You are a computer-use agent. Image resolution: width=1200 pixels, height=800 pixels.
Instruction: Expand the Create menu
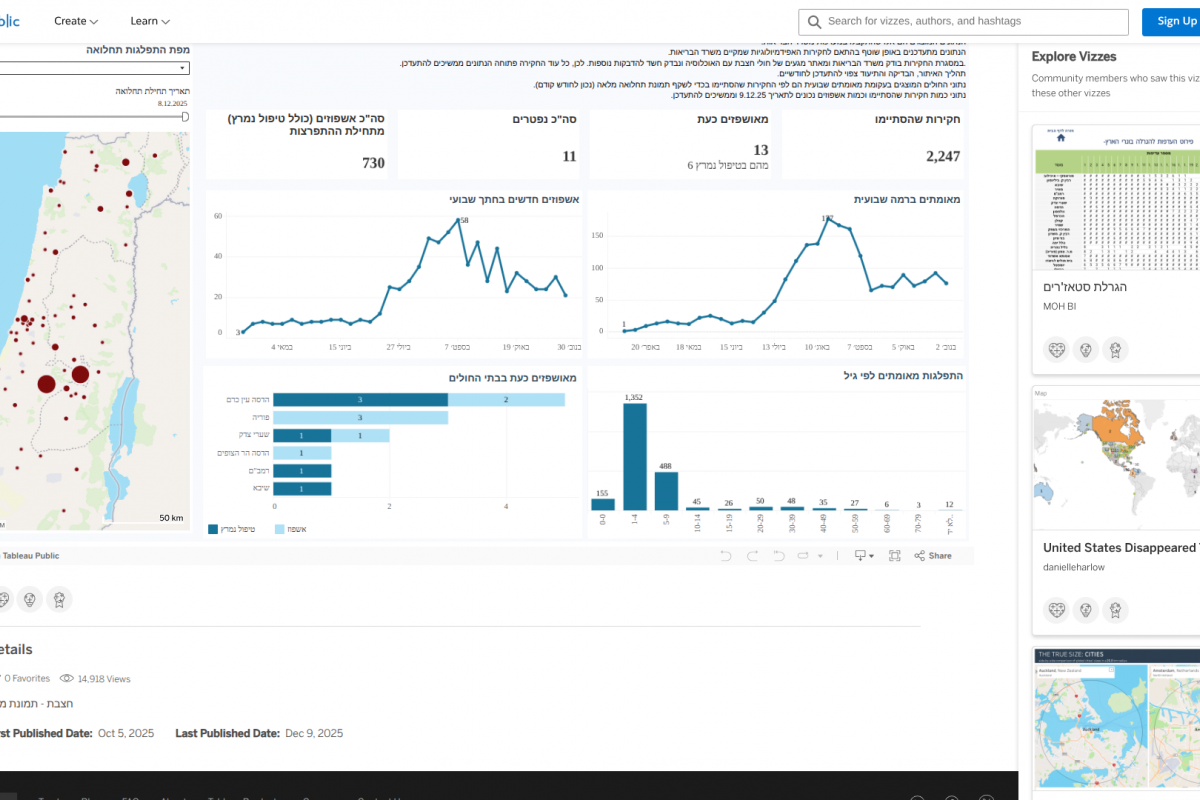(x=76, y=21)
